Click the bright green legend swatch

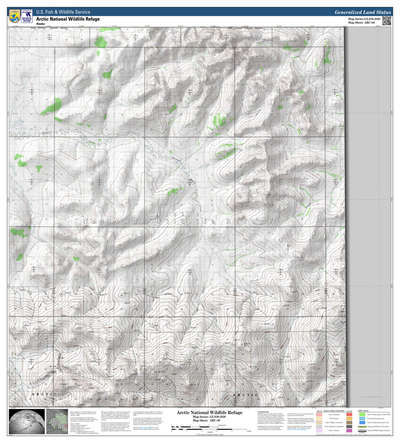click(362, 414)
